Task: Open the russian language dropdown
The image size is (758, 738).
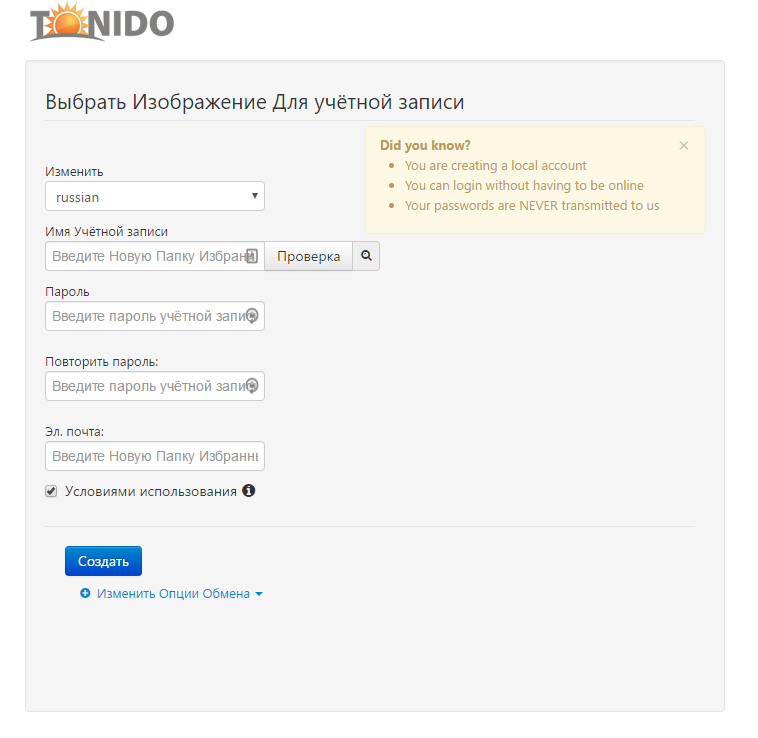Action: pyautogui.click(x=155, y=197)
